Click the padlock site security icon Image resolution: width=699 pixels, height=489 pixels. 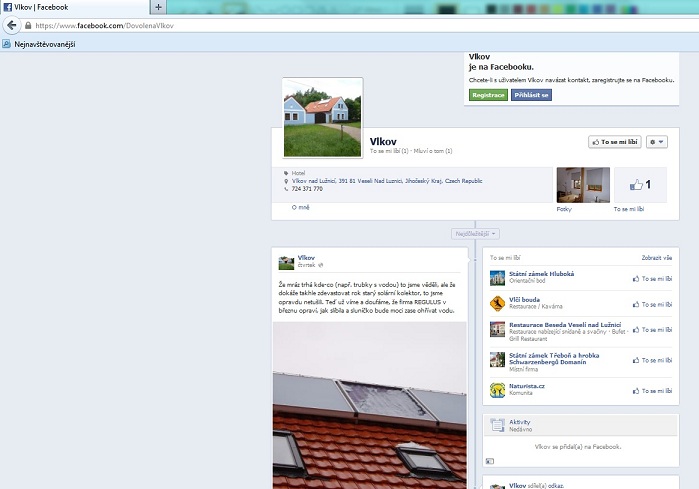28,25
